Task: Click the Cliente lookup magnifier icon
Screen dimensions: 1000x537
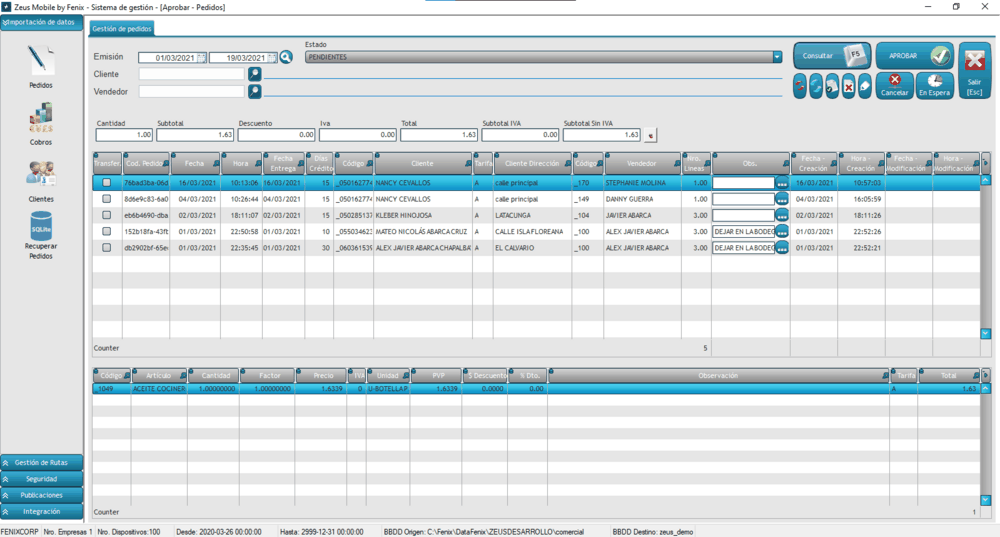Action: [x=254, y=74]
